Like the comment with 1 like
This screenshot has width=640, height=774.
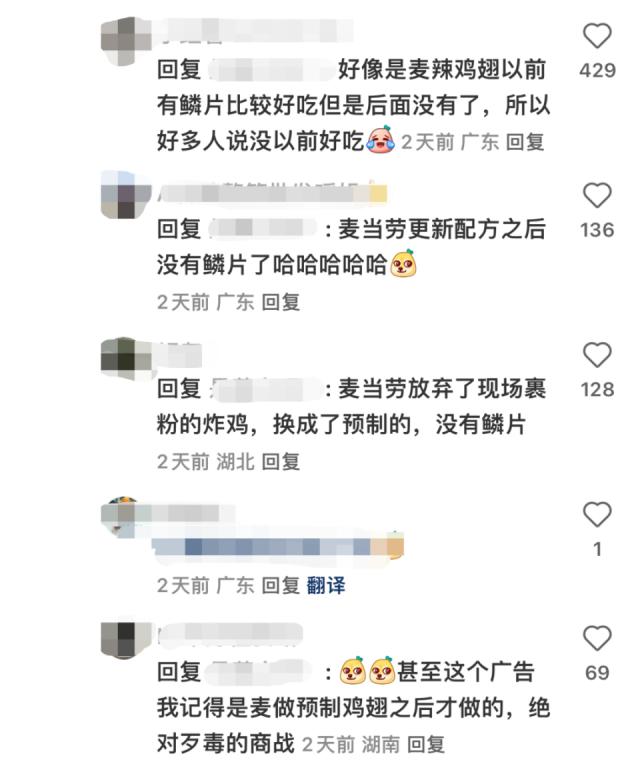click(597, 514)
